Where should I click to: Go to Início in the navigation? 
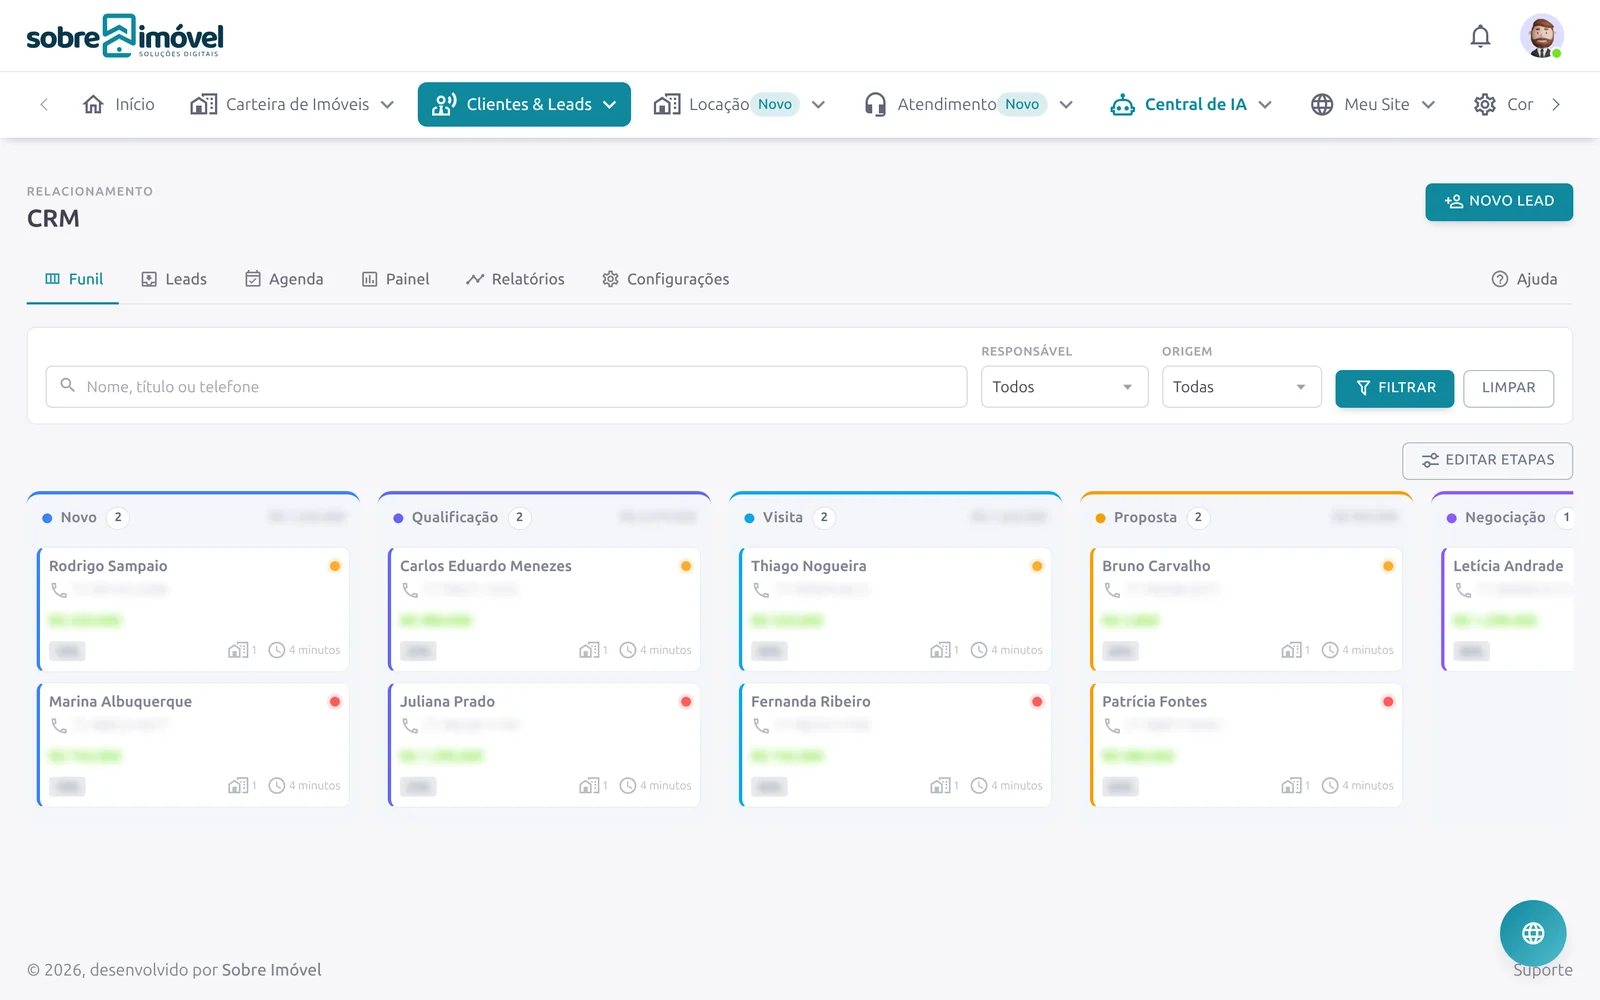coord(119,104)
